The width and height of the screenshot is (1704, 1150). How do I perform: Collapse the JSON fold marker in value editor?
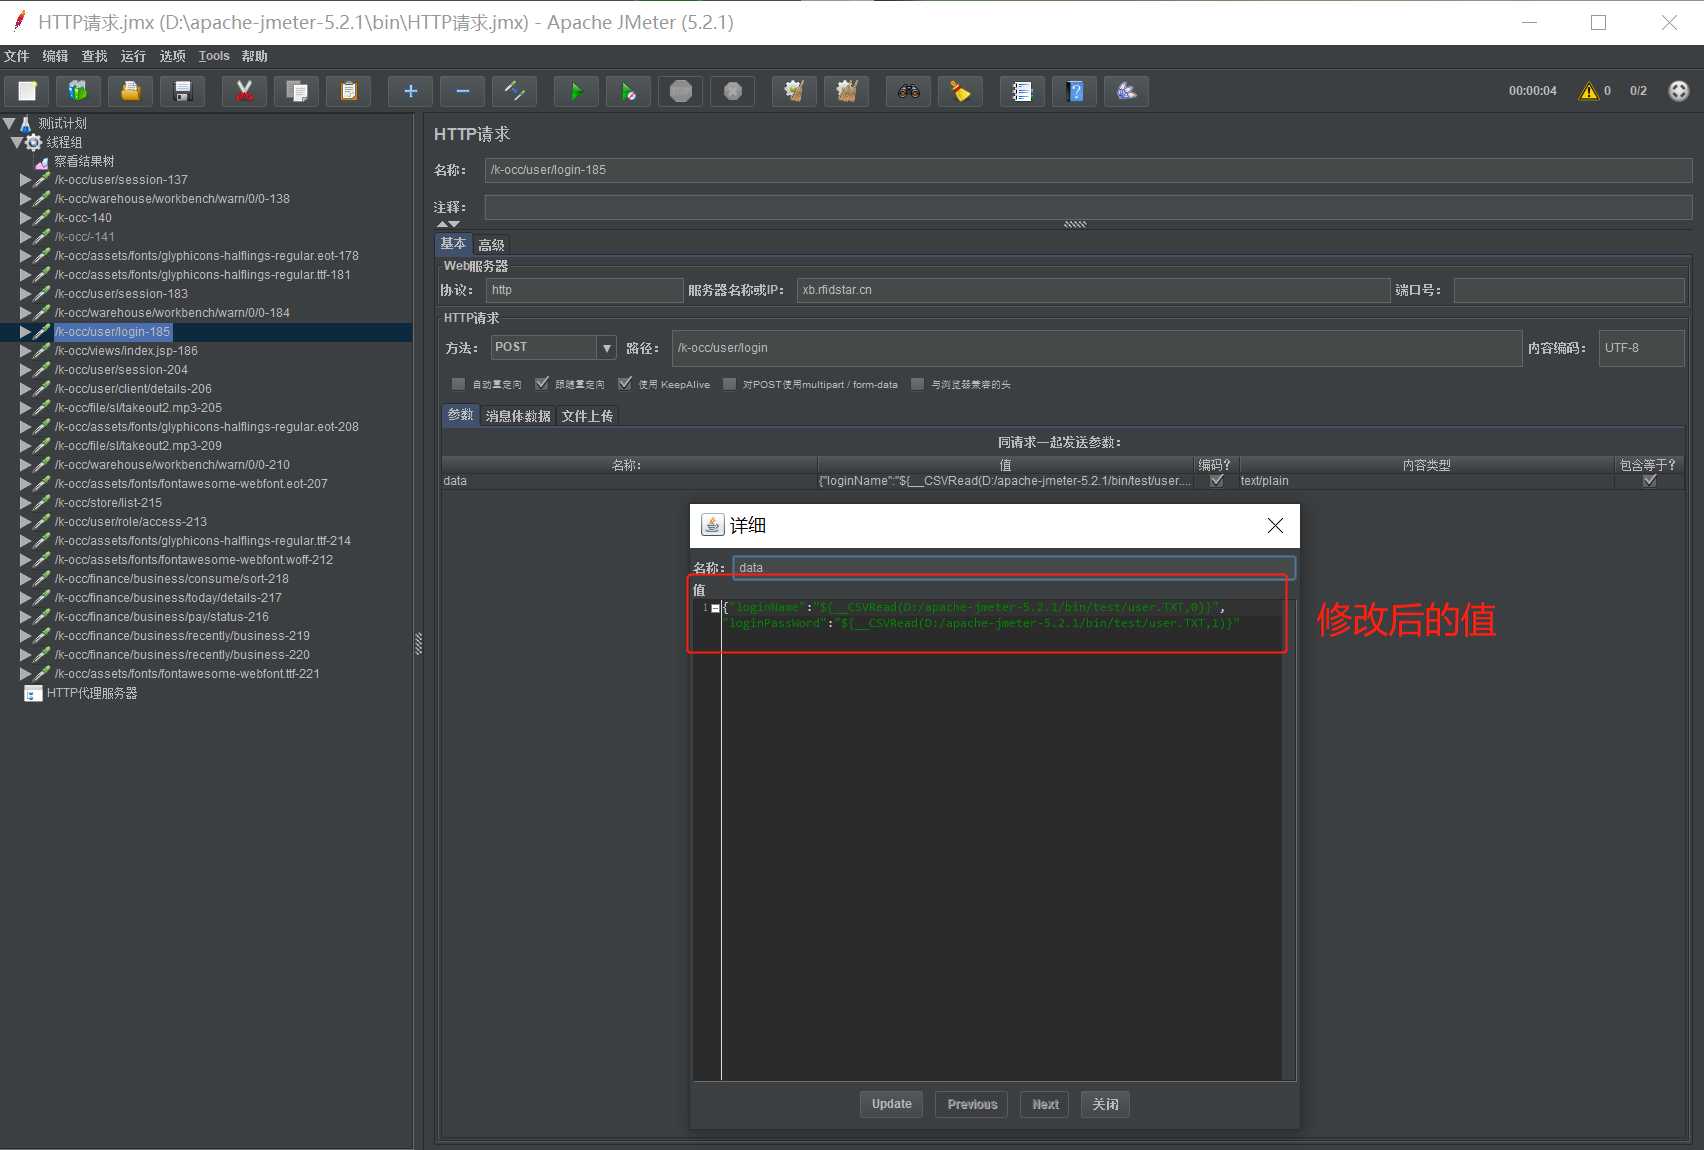715,608
